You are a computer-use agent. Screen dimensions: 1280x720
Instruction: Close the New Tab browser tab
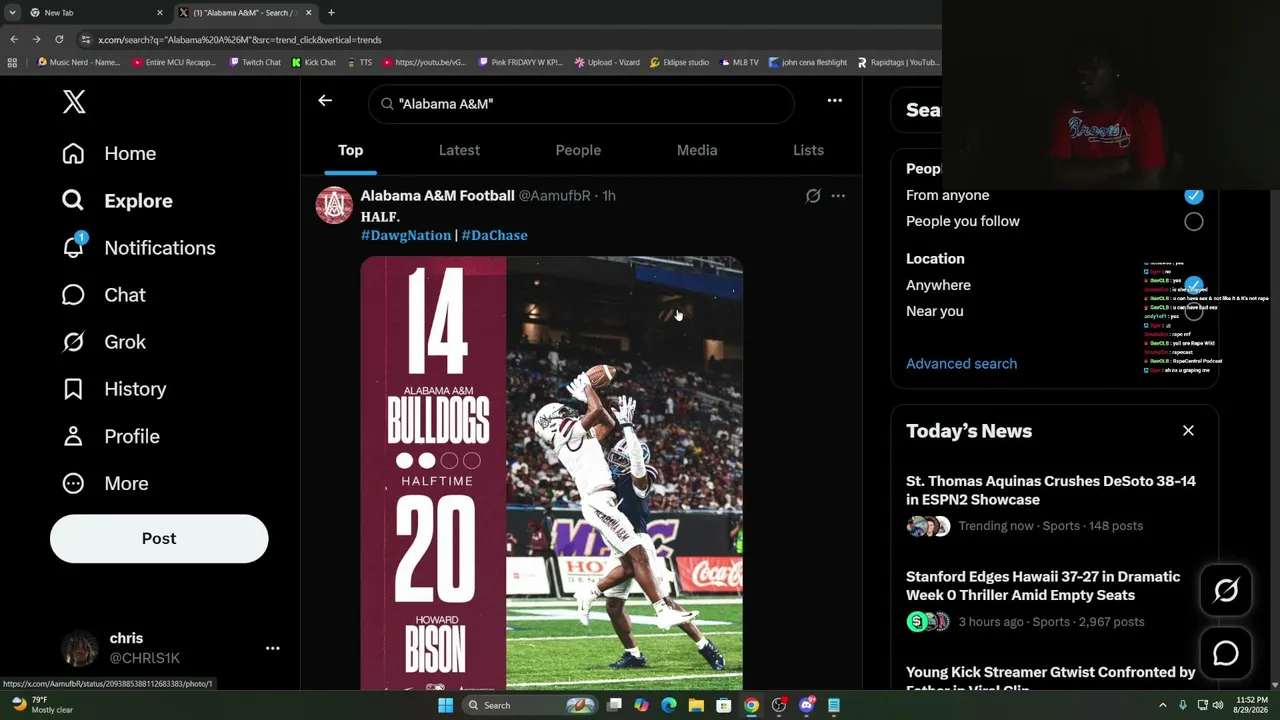click(160, 13)
